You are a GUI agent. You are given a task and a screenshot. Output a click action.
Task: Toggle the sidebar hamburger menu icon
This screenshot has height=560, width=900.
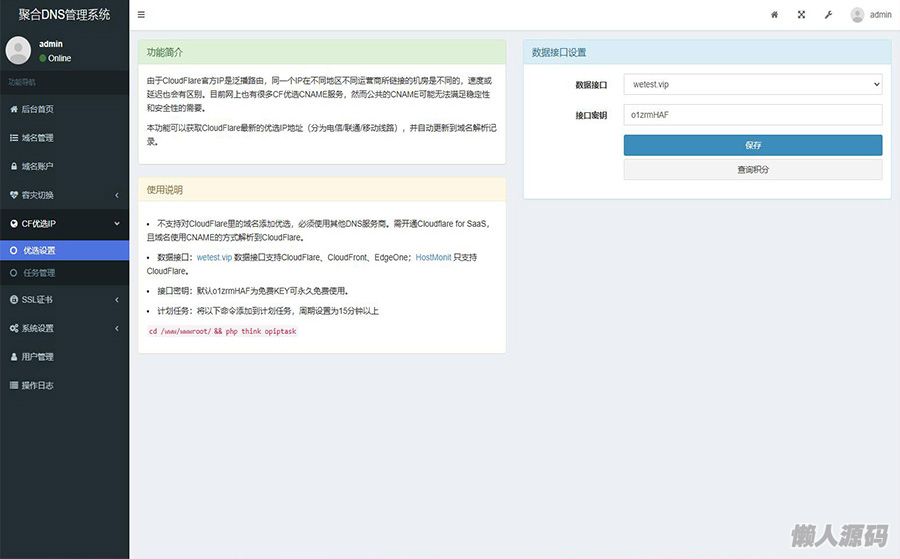tap(141, 15)
